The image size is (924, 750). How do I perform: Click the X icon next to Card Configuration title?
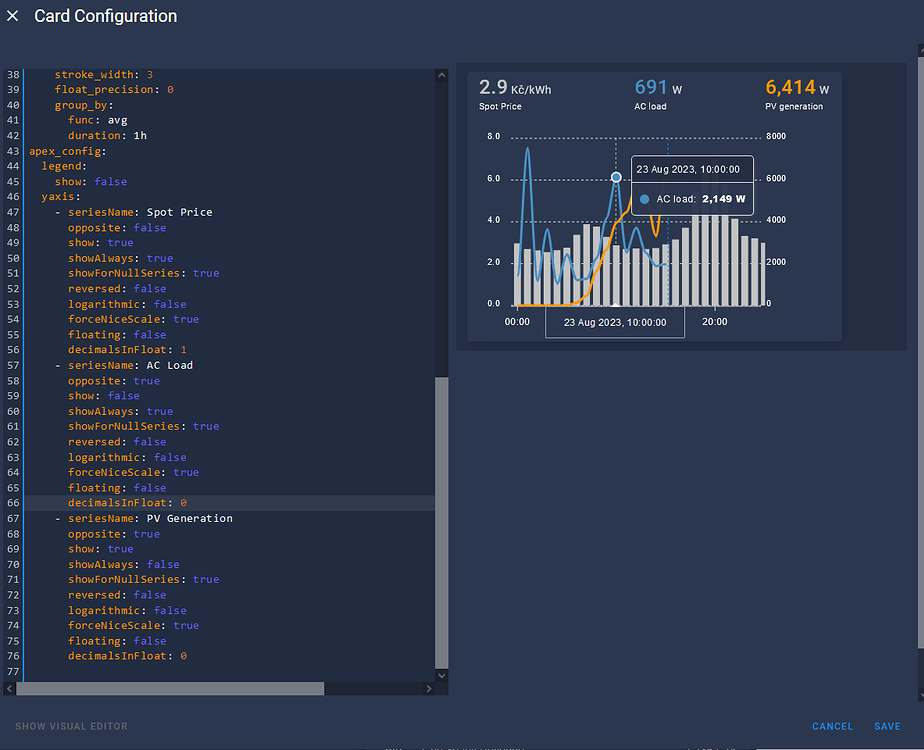tap(13, 16)
